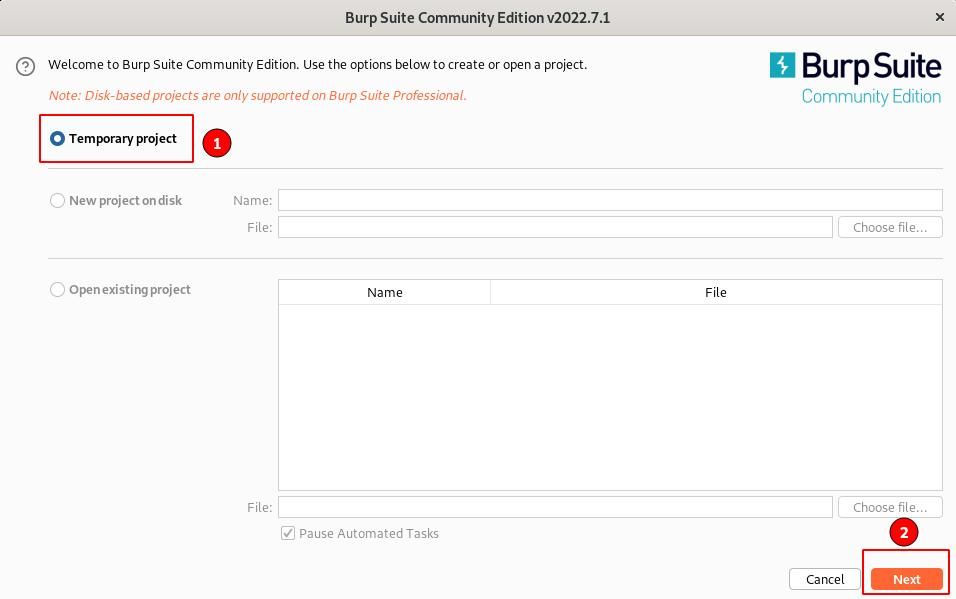Click the disk-based projects note text
956x599 pixels.
tap(257, 95)
